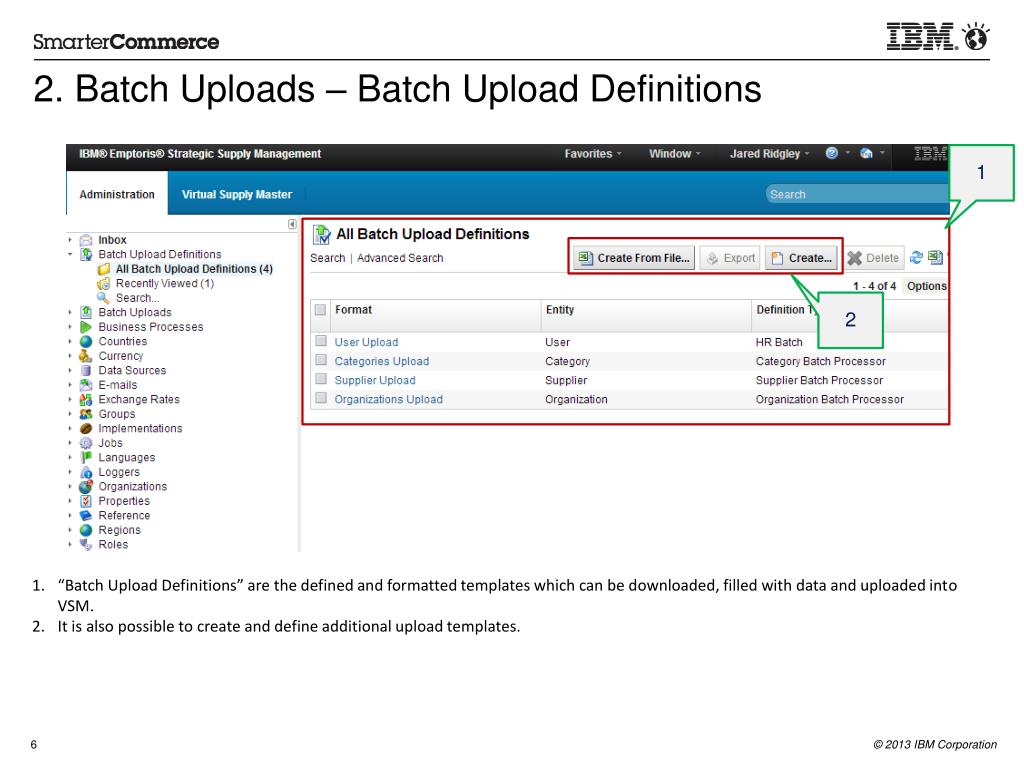The height and width of the screenshot is (768, 1024).
Task: Click the Implementations icon
Action: coord(86,428)
